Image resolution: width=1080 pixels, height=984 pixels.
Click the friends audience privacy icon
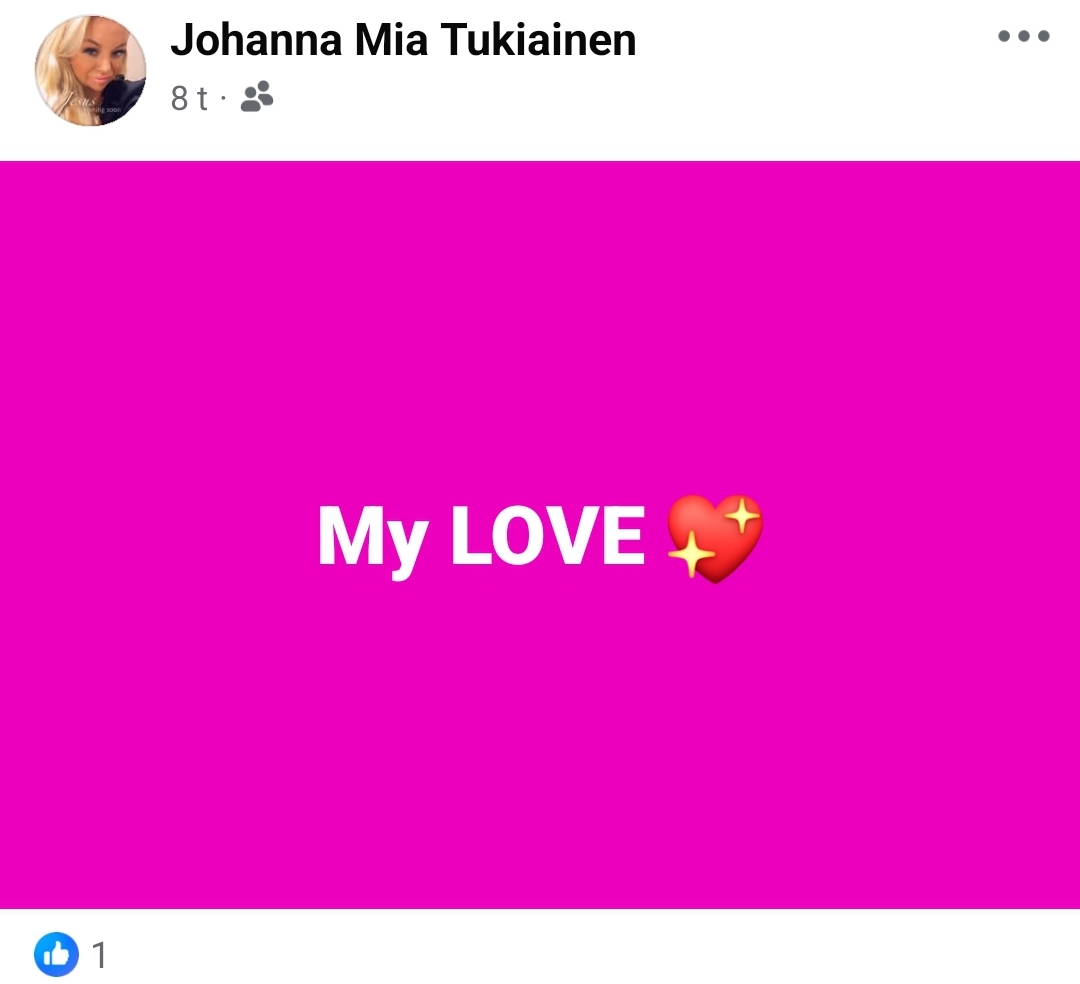[257, 96]
